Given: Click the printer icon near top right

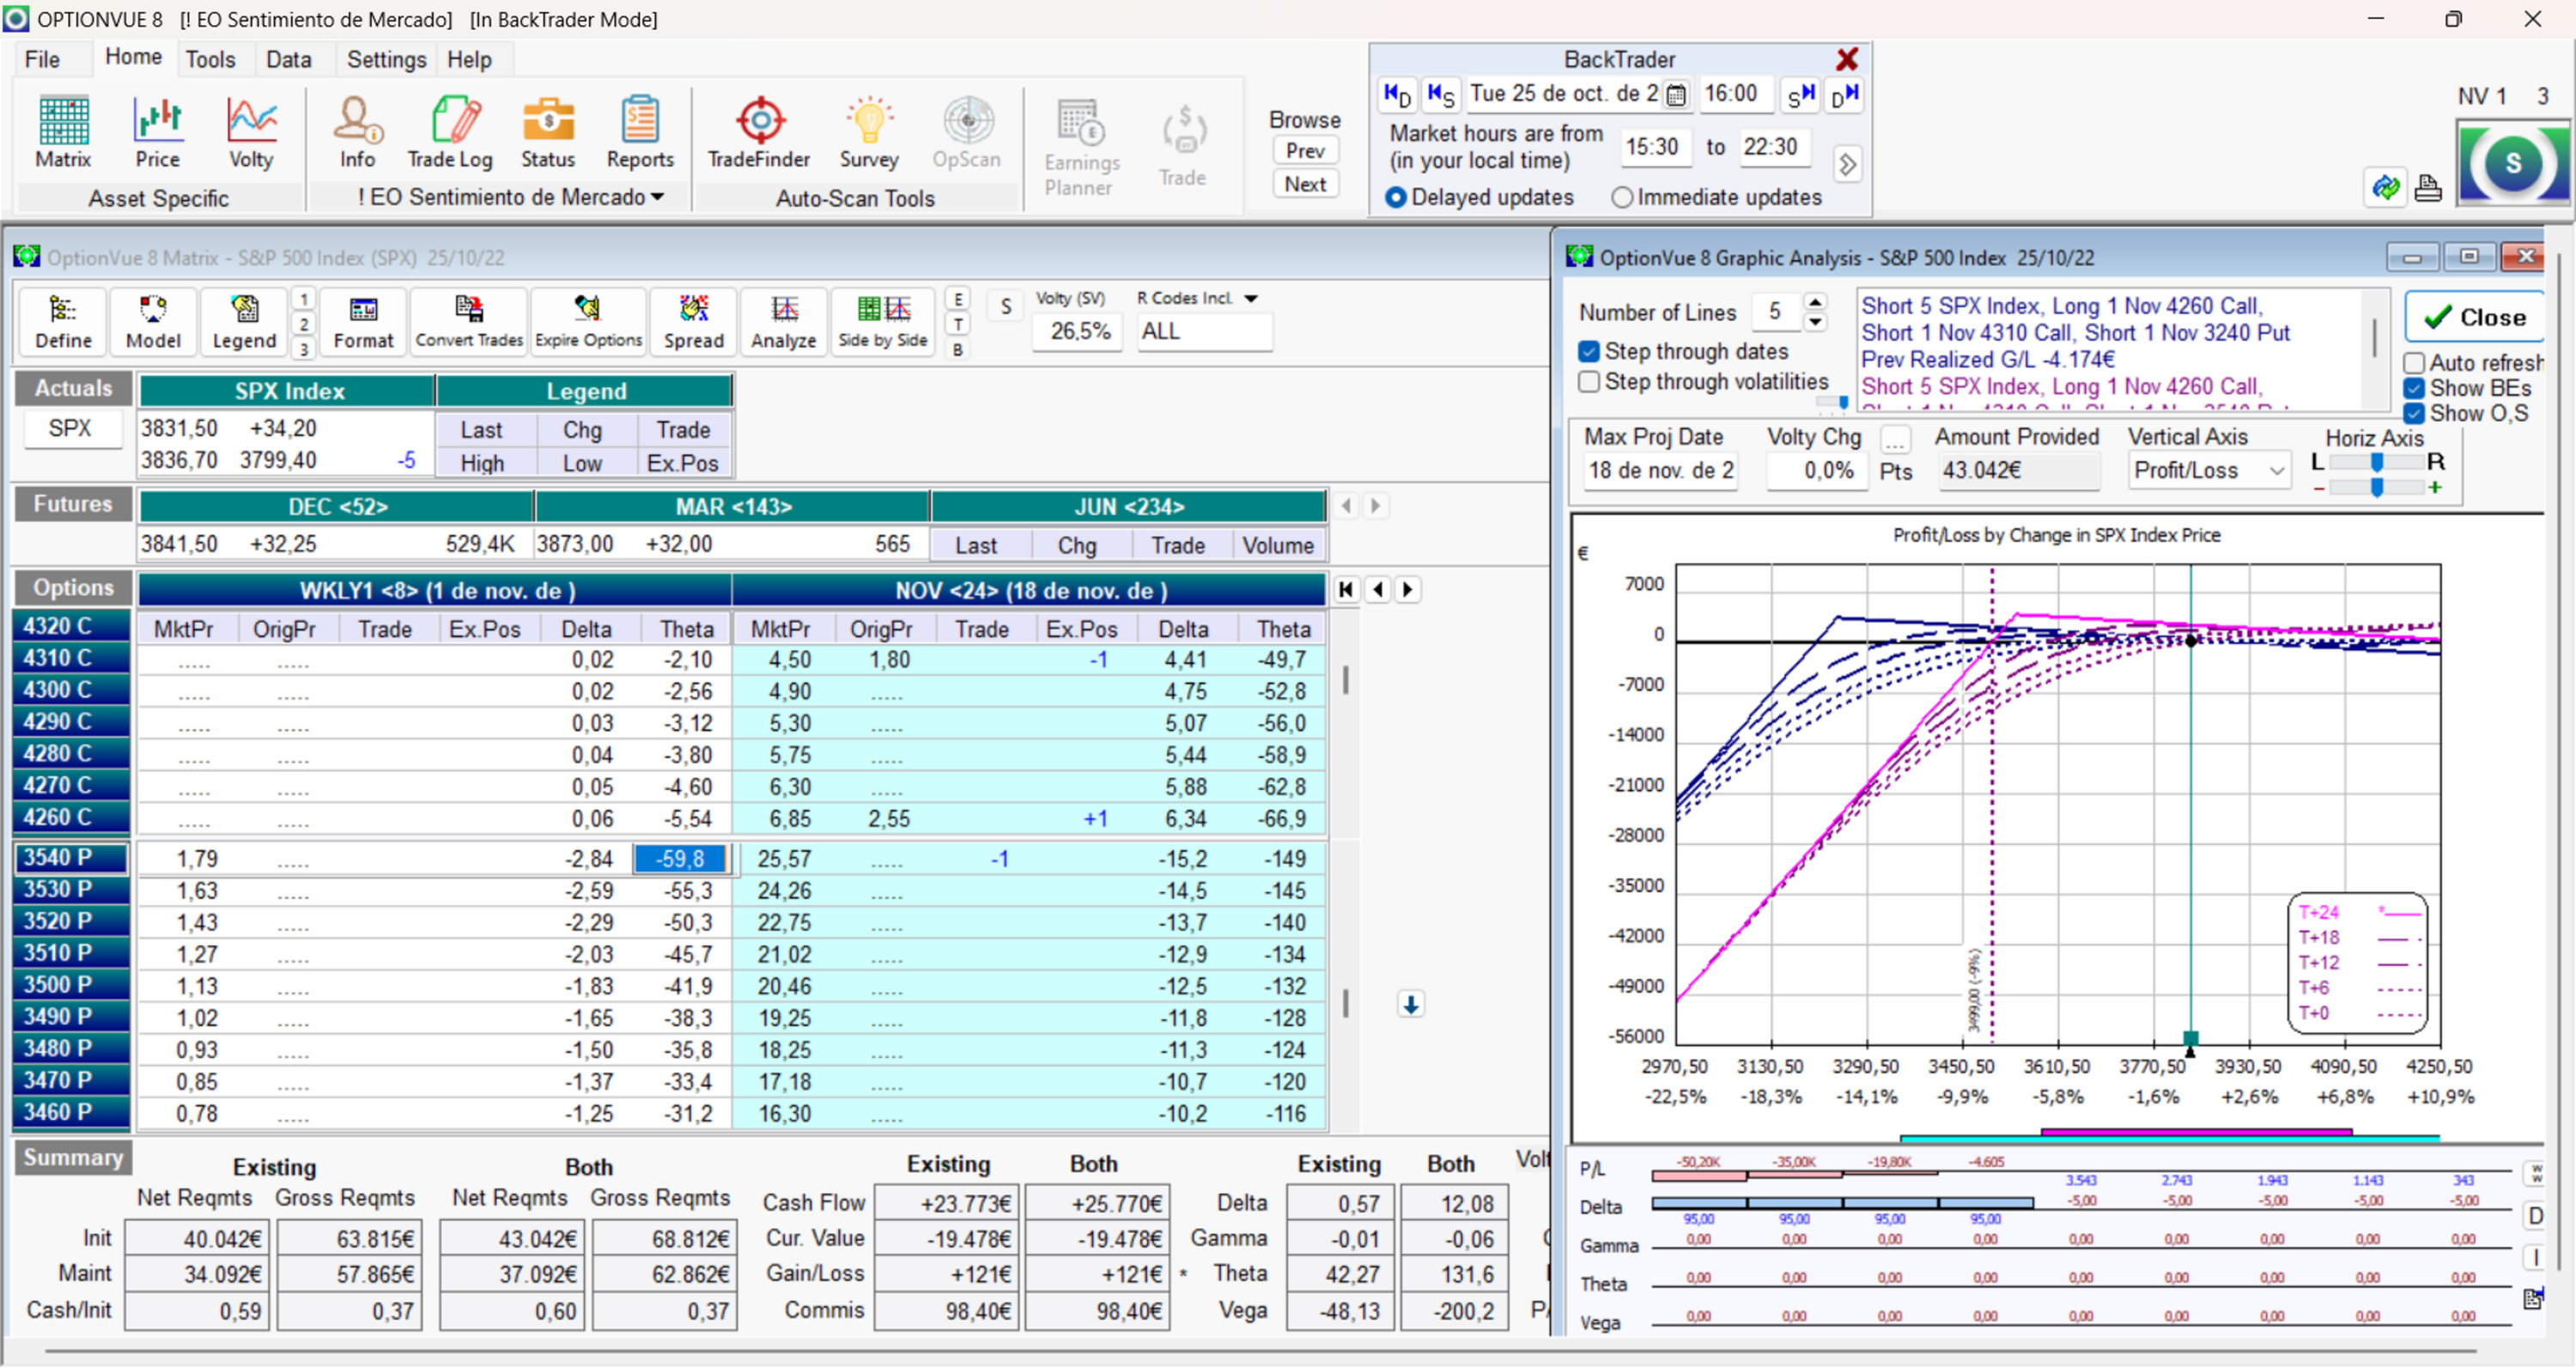Looking at the screenshot, I should 2427,188.
